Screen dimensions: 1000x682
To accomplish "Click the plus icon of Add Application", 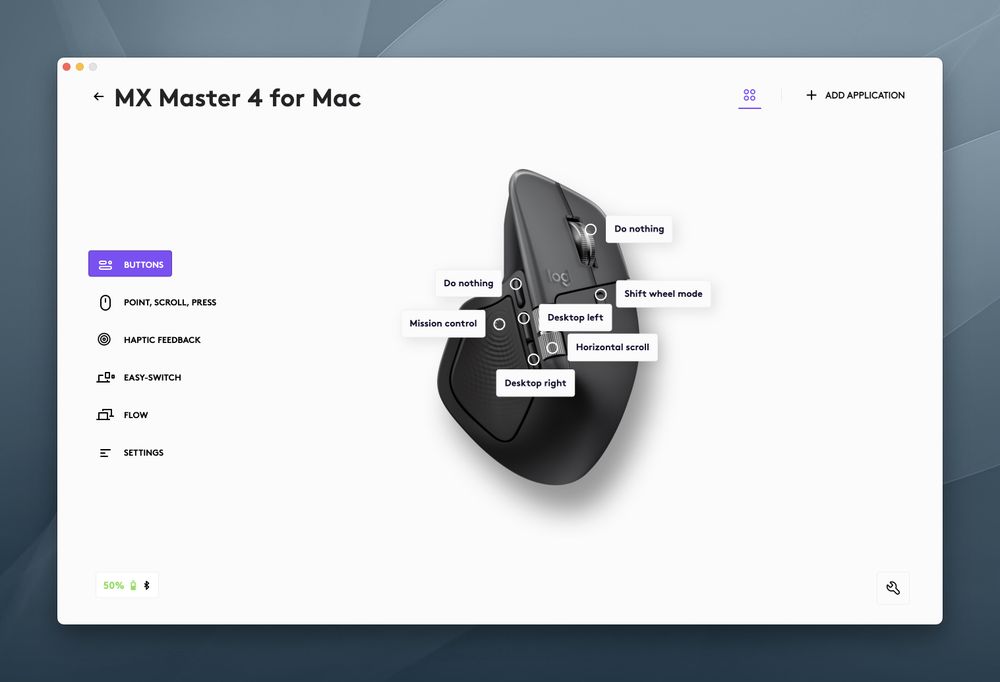I will 811,95.
